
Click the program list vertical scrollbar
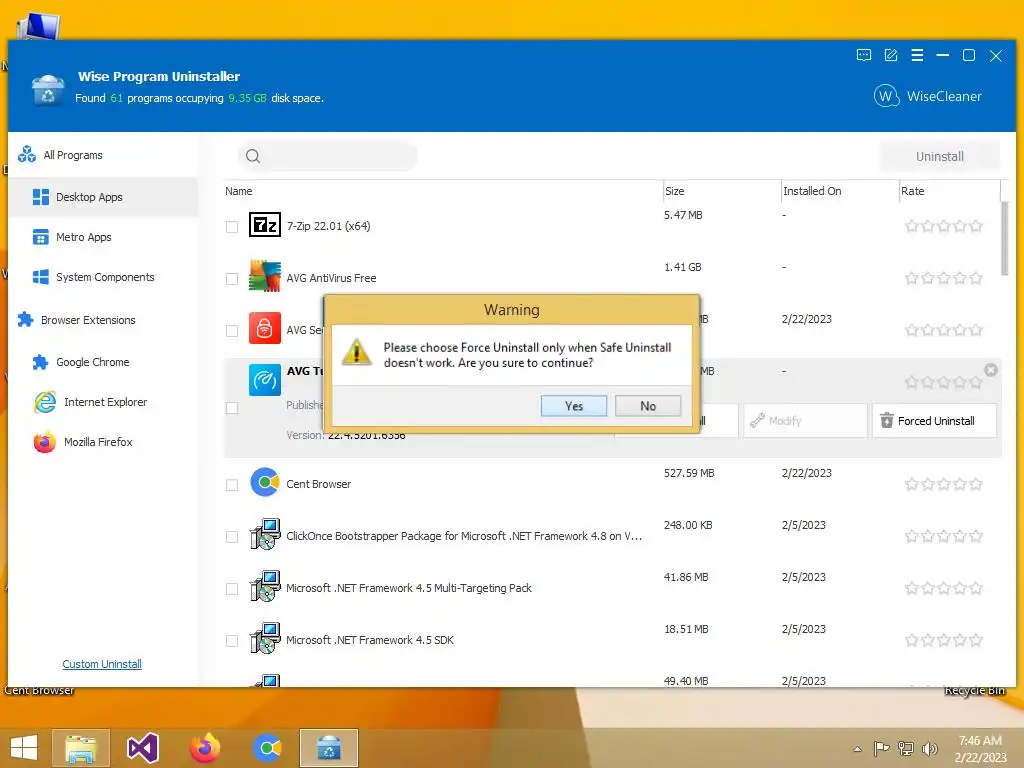[x=1004, y=238]
